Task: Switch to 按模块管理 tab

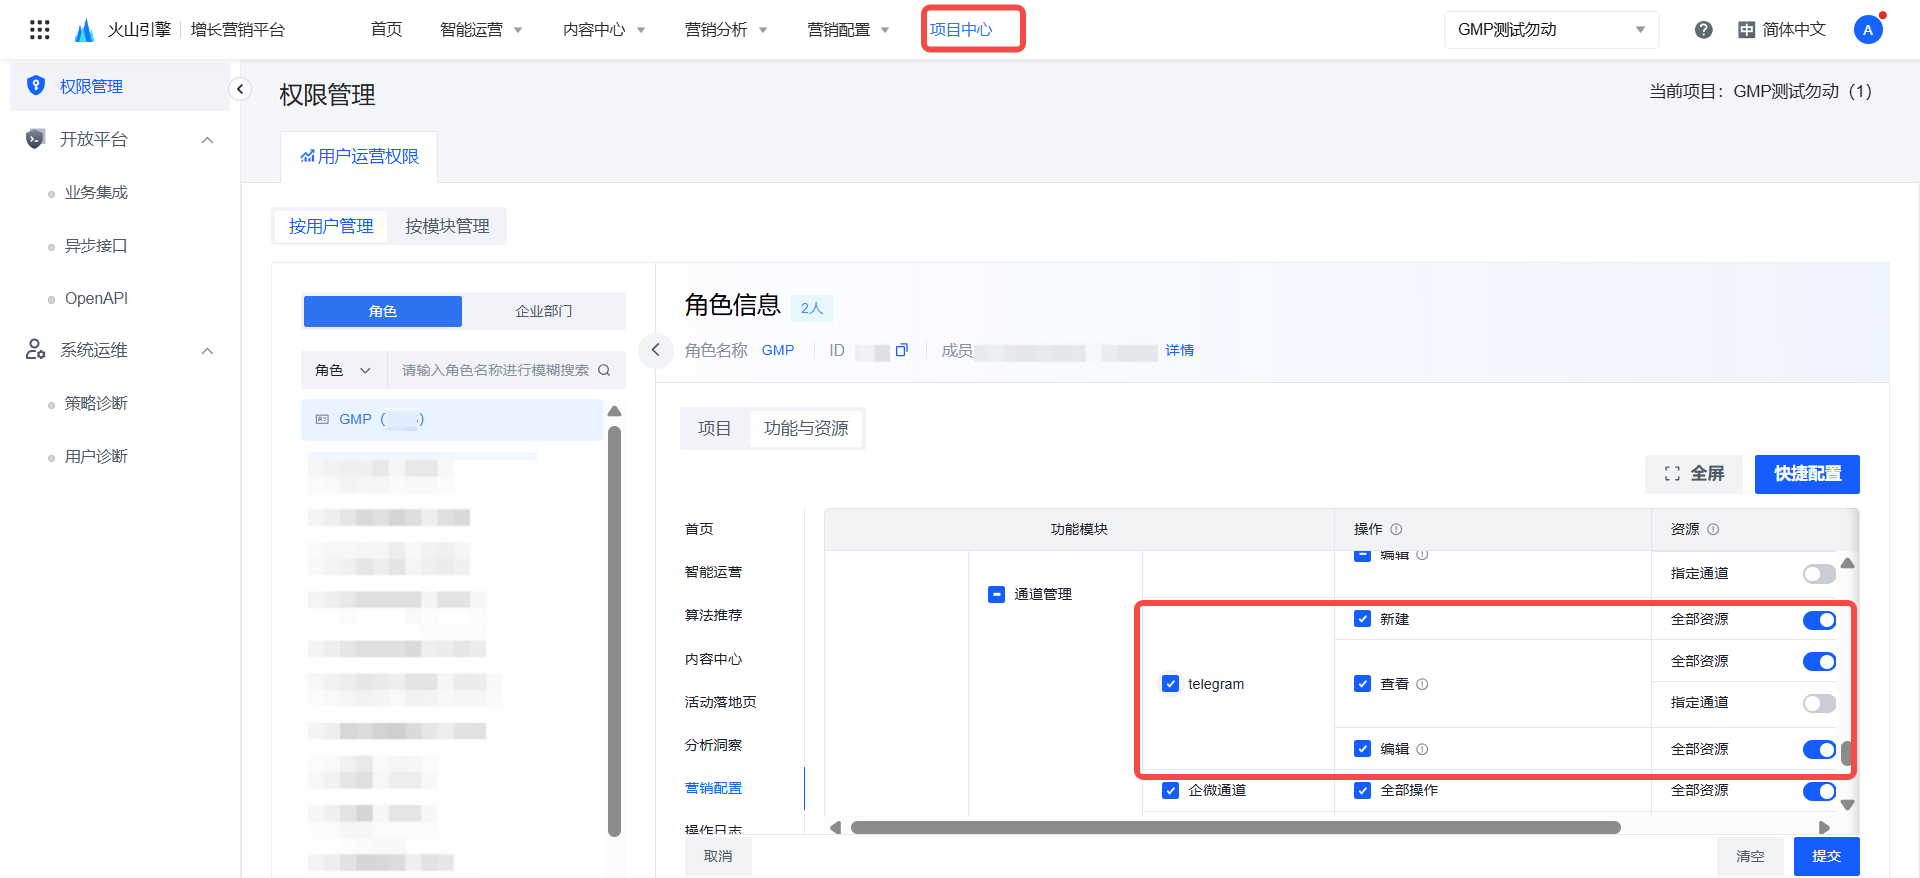Action: point(447,226)
